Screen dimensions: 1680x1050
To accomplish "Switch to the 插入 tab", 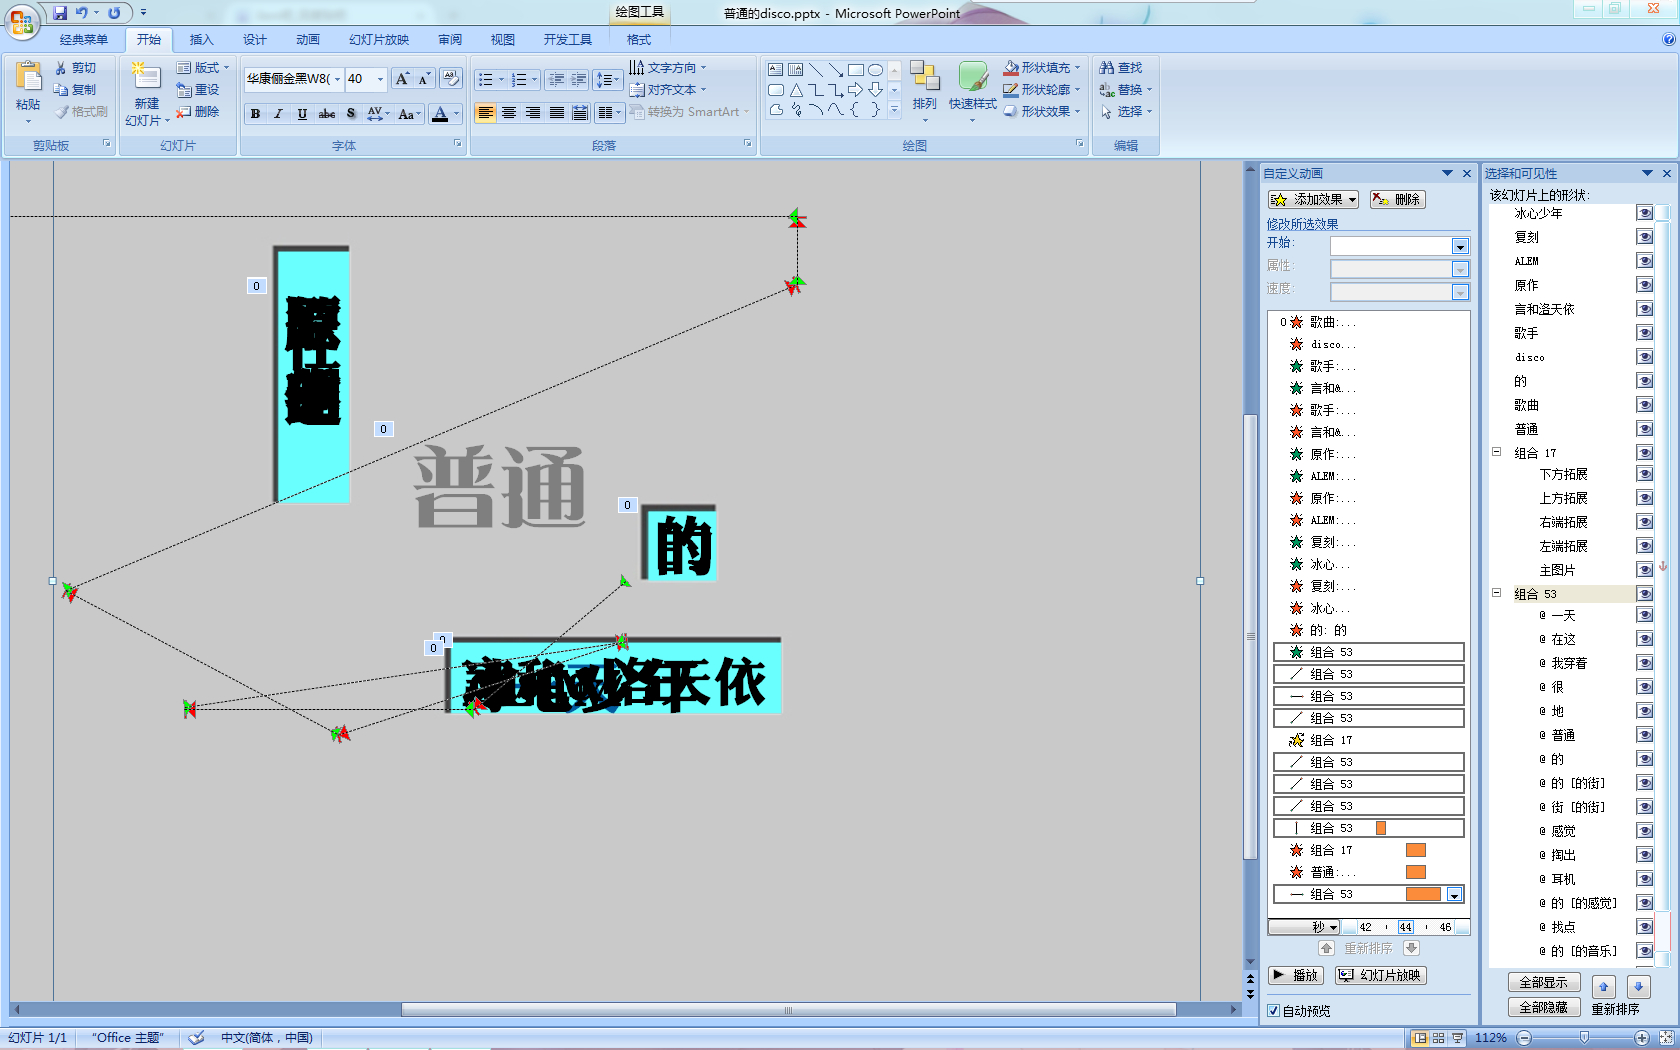I will tap(201, 40).
